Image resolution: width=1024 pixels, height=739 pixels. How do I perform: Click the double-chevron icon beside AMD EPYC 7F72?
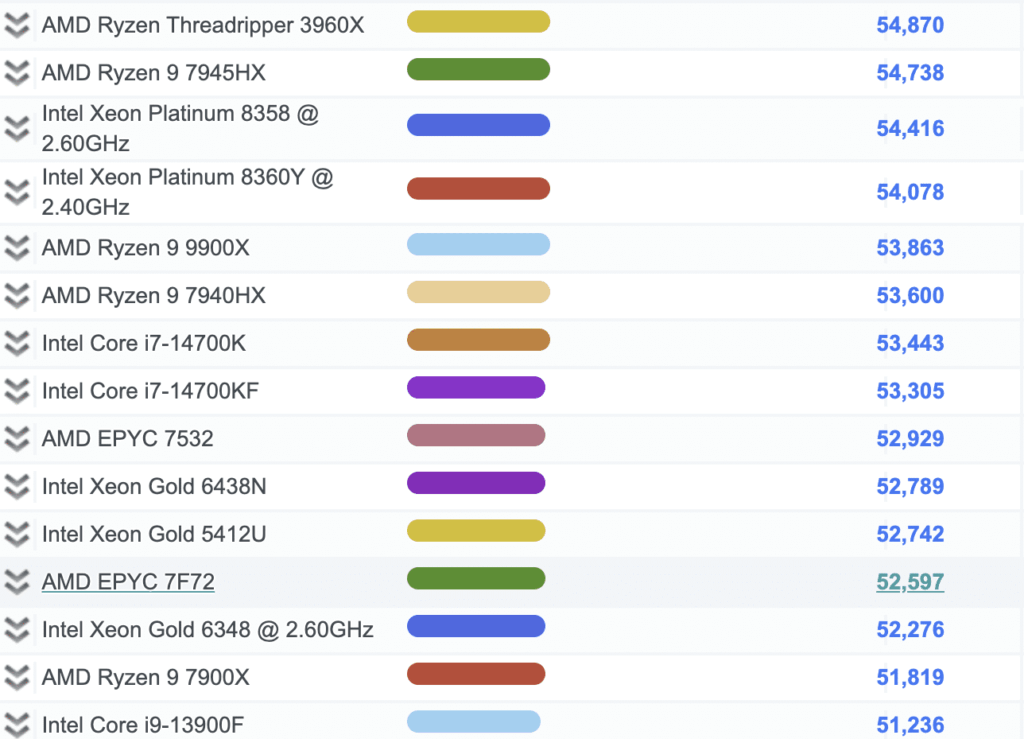point(17,581)
